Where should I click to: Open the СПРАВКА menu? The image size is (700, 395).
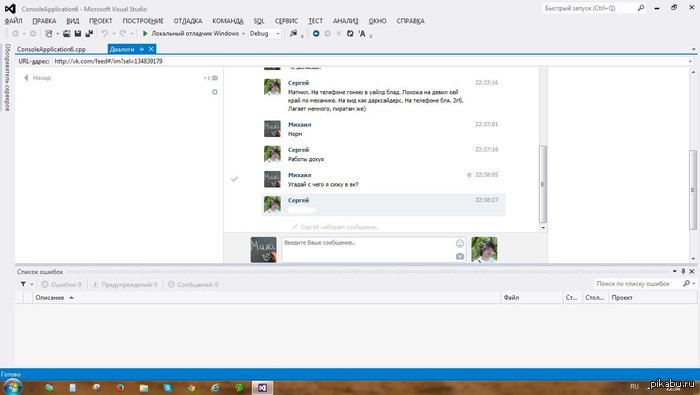pyautogui.click(x=410, y=21)
